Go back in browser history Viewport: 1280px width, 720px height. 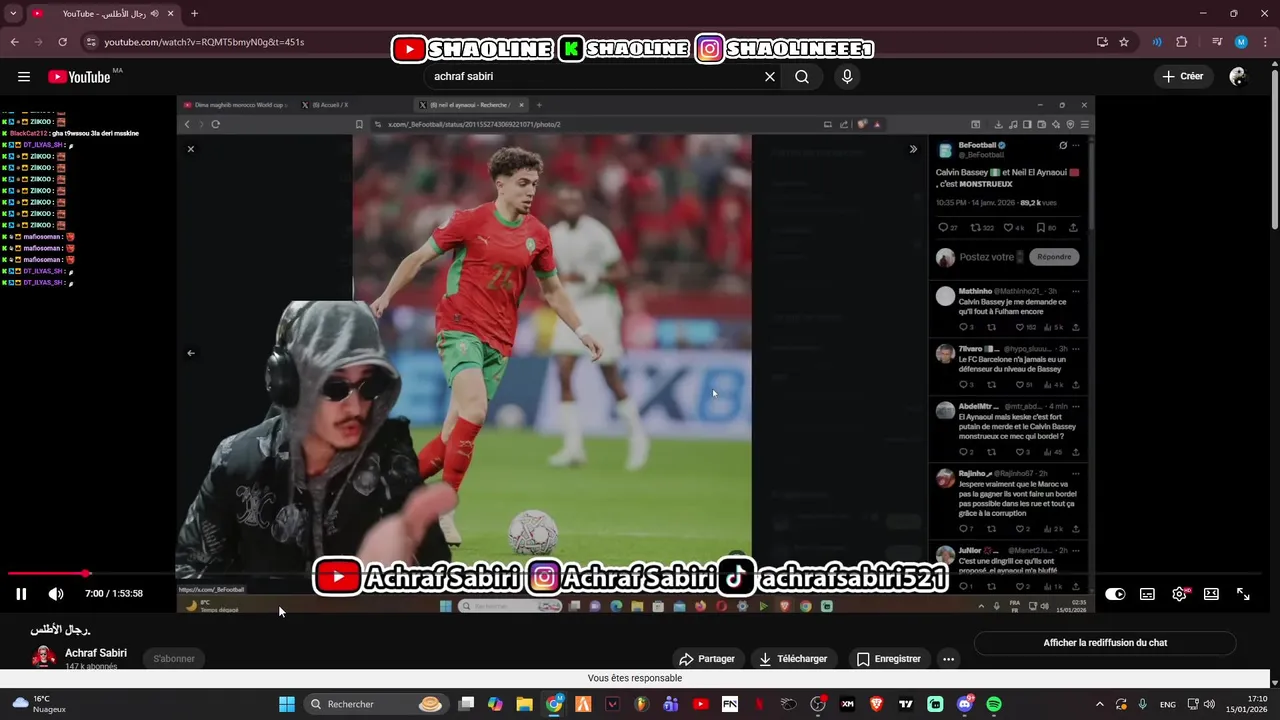coord(14,42)
